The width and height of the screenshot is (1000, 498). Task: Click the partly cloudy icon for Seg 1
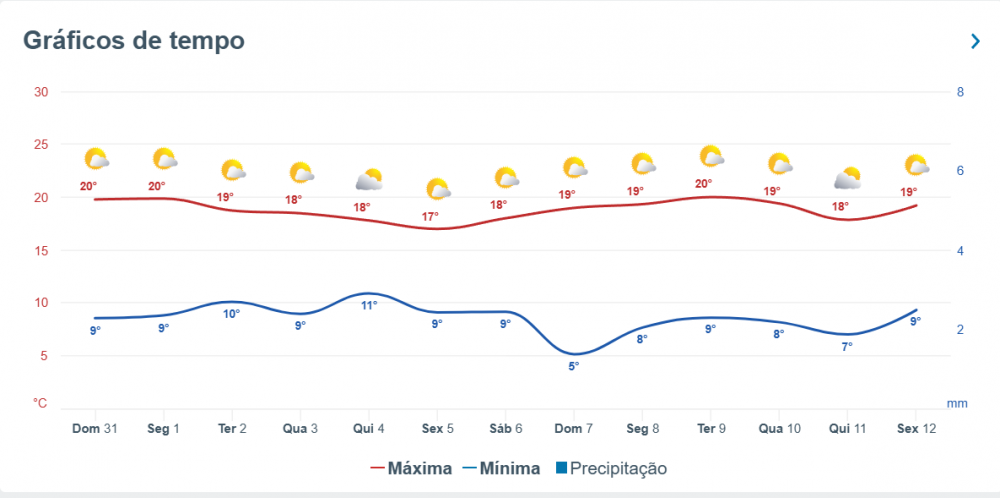[x=165, y=159]
